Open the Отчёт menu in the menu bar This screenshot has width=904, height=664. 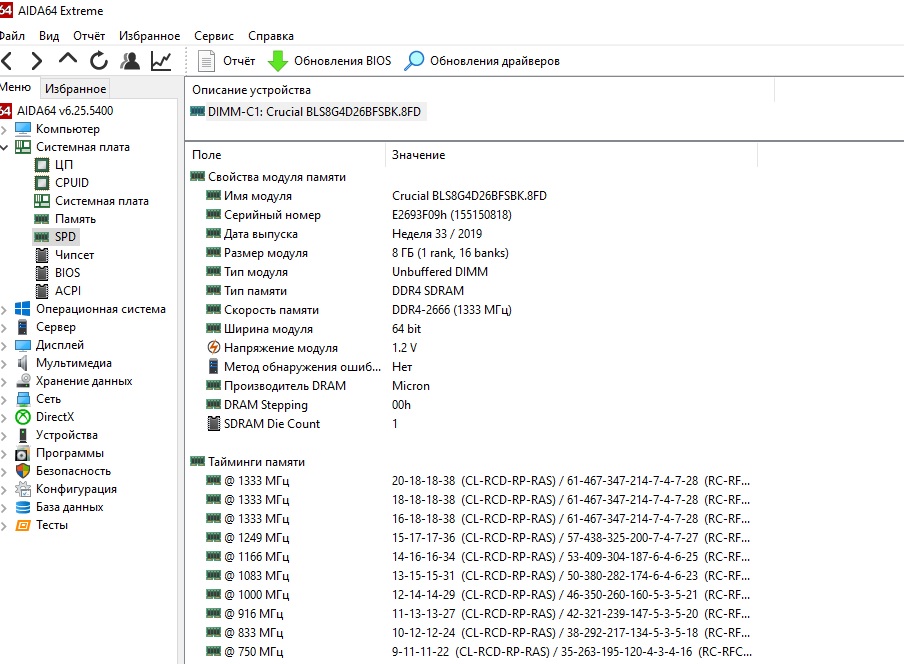tap(89, 36)
